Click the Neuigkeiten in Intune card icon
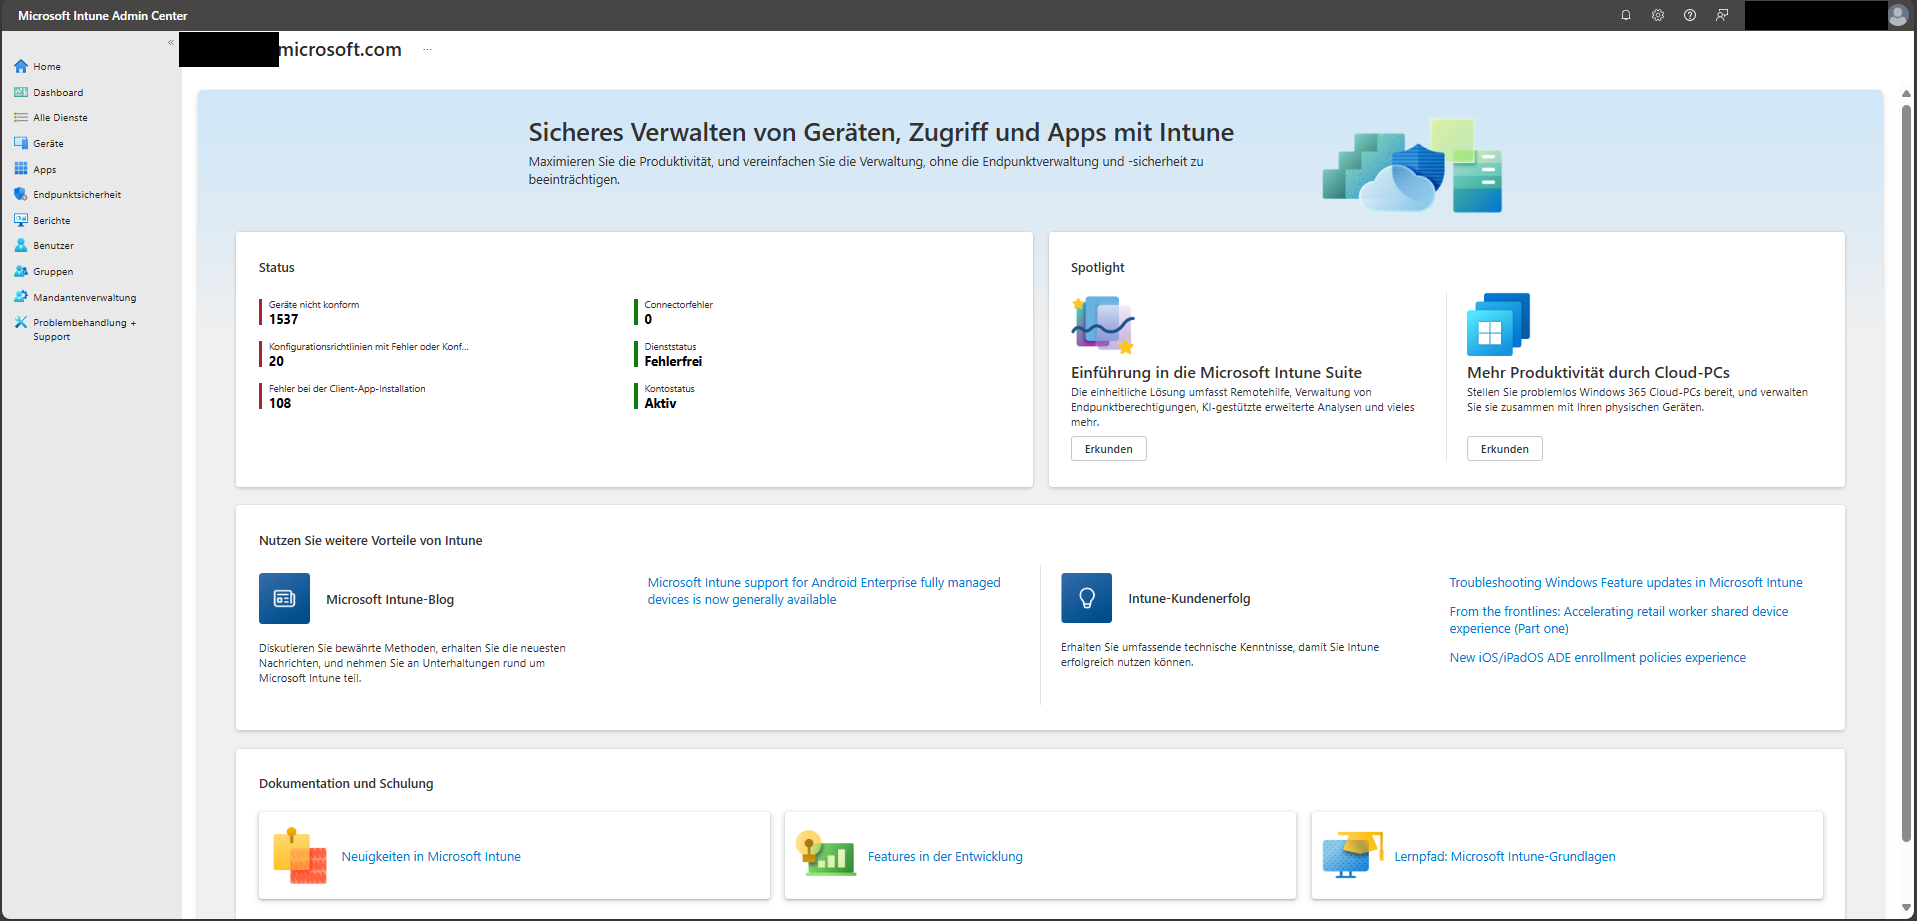Viewport: 1917px width, 921px height. tap(300, 856)
